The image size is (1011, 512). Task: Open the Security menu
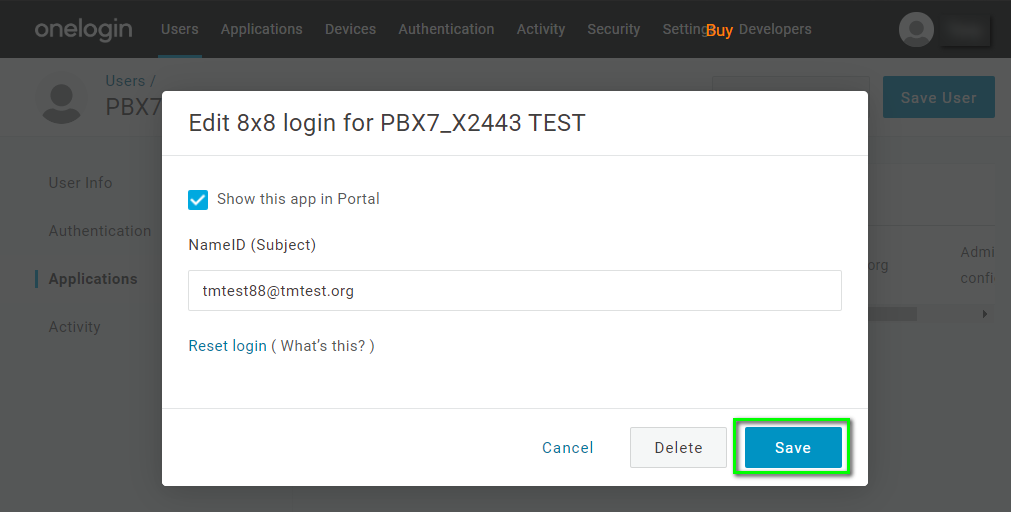pos(614,29)
